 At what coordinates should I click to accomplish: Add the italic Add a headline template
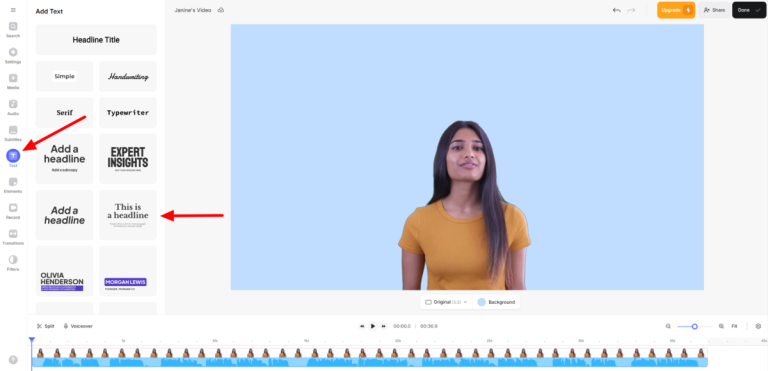65,215
